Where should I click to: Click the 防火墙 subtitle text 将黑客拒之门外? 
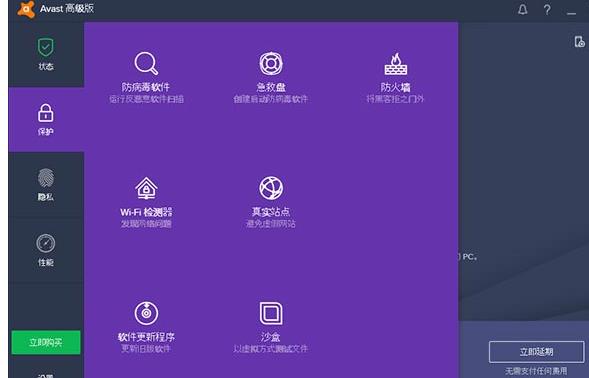tap(395, 99)
